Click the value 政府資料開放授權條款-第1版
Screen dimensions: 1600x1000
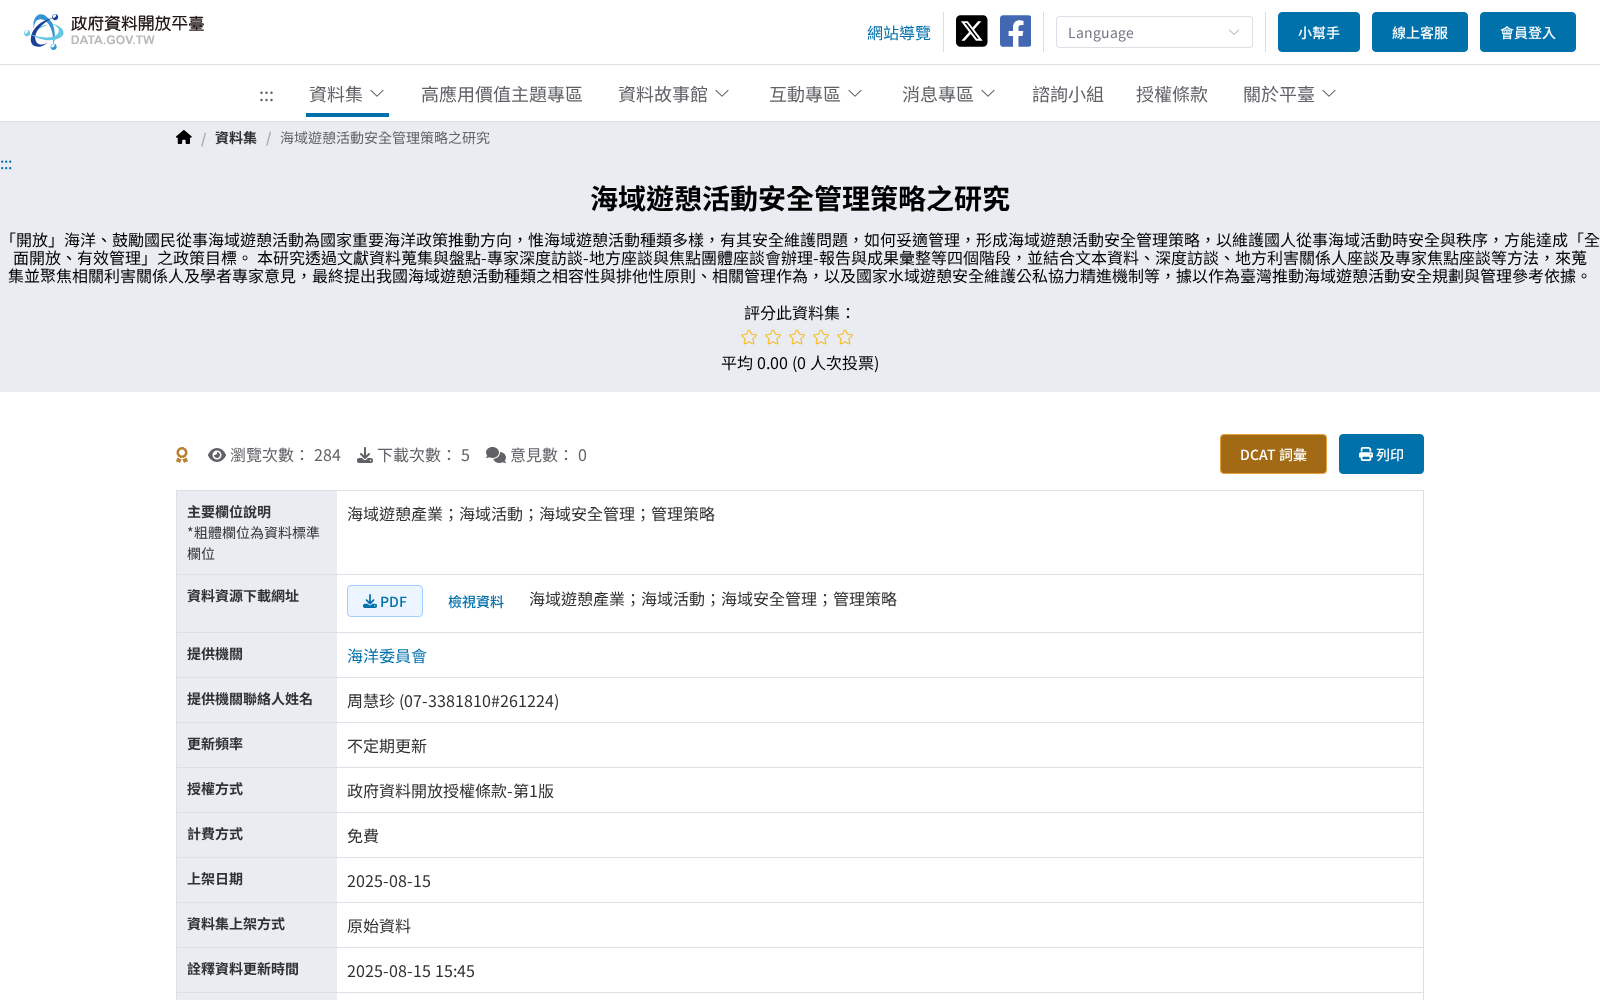(450, 791)
